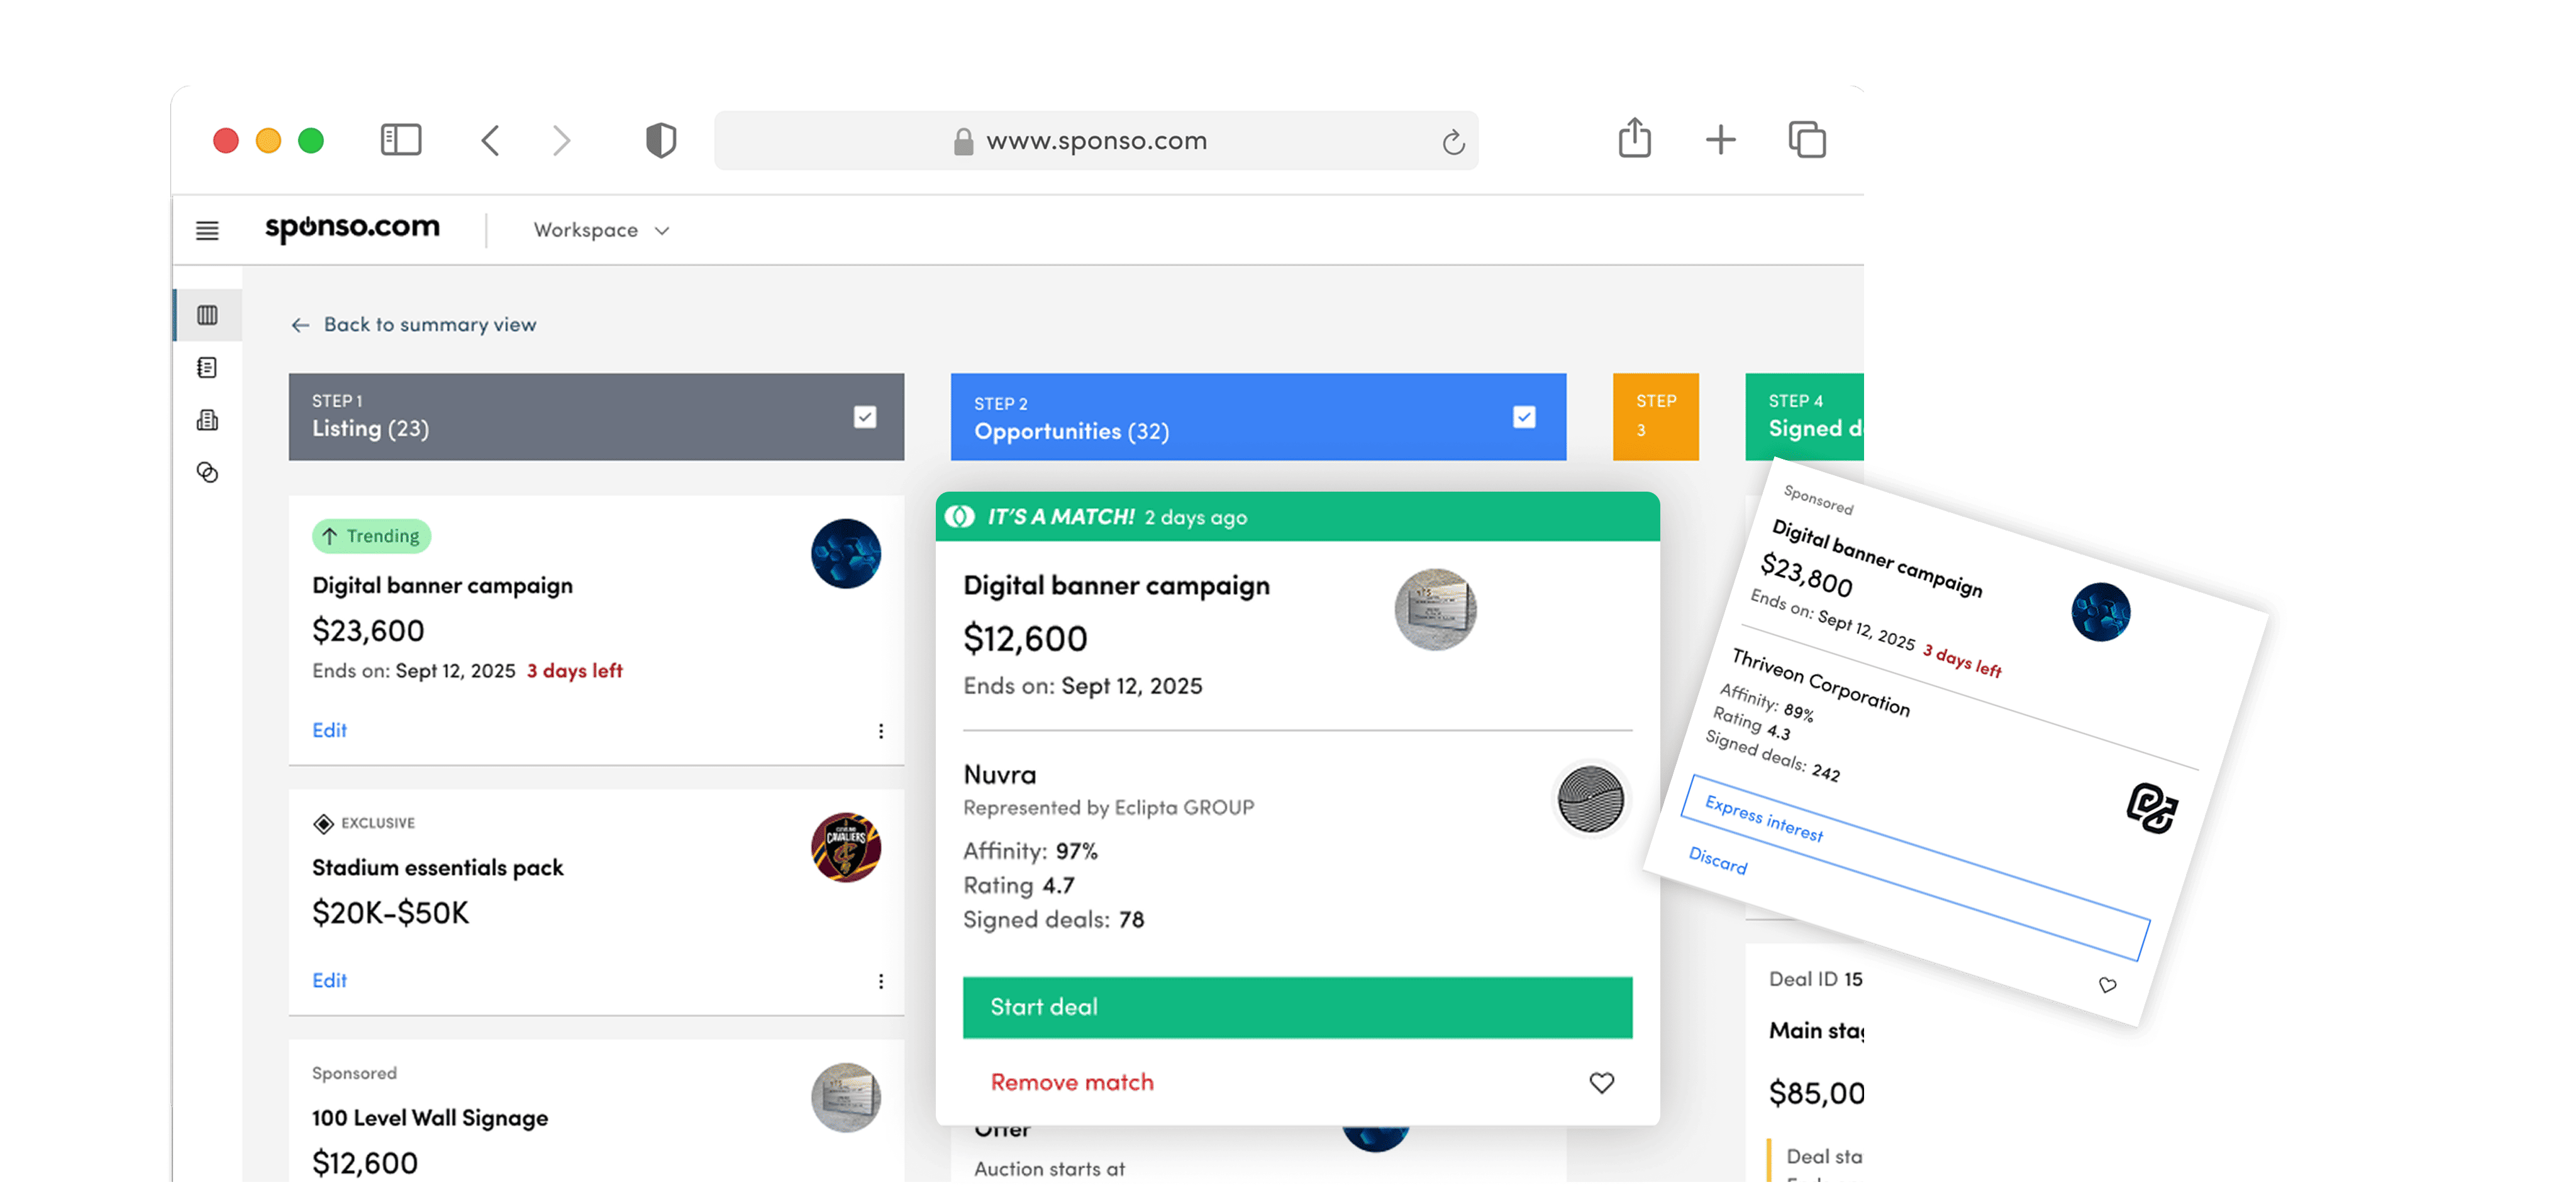The width and height of the screenshot is (2576, 1192).
Task: Click the building report sidebar icon
Action: click(x=207, y=420)
